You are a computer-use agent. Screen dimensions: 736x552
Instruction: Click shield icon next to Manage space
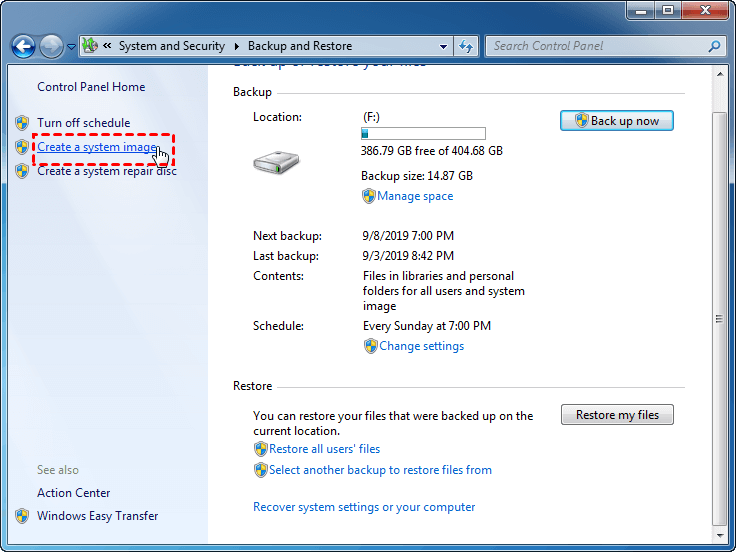[x=369, y=196]
